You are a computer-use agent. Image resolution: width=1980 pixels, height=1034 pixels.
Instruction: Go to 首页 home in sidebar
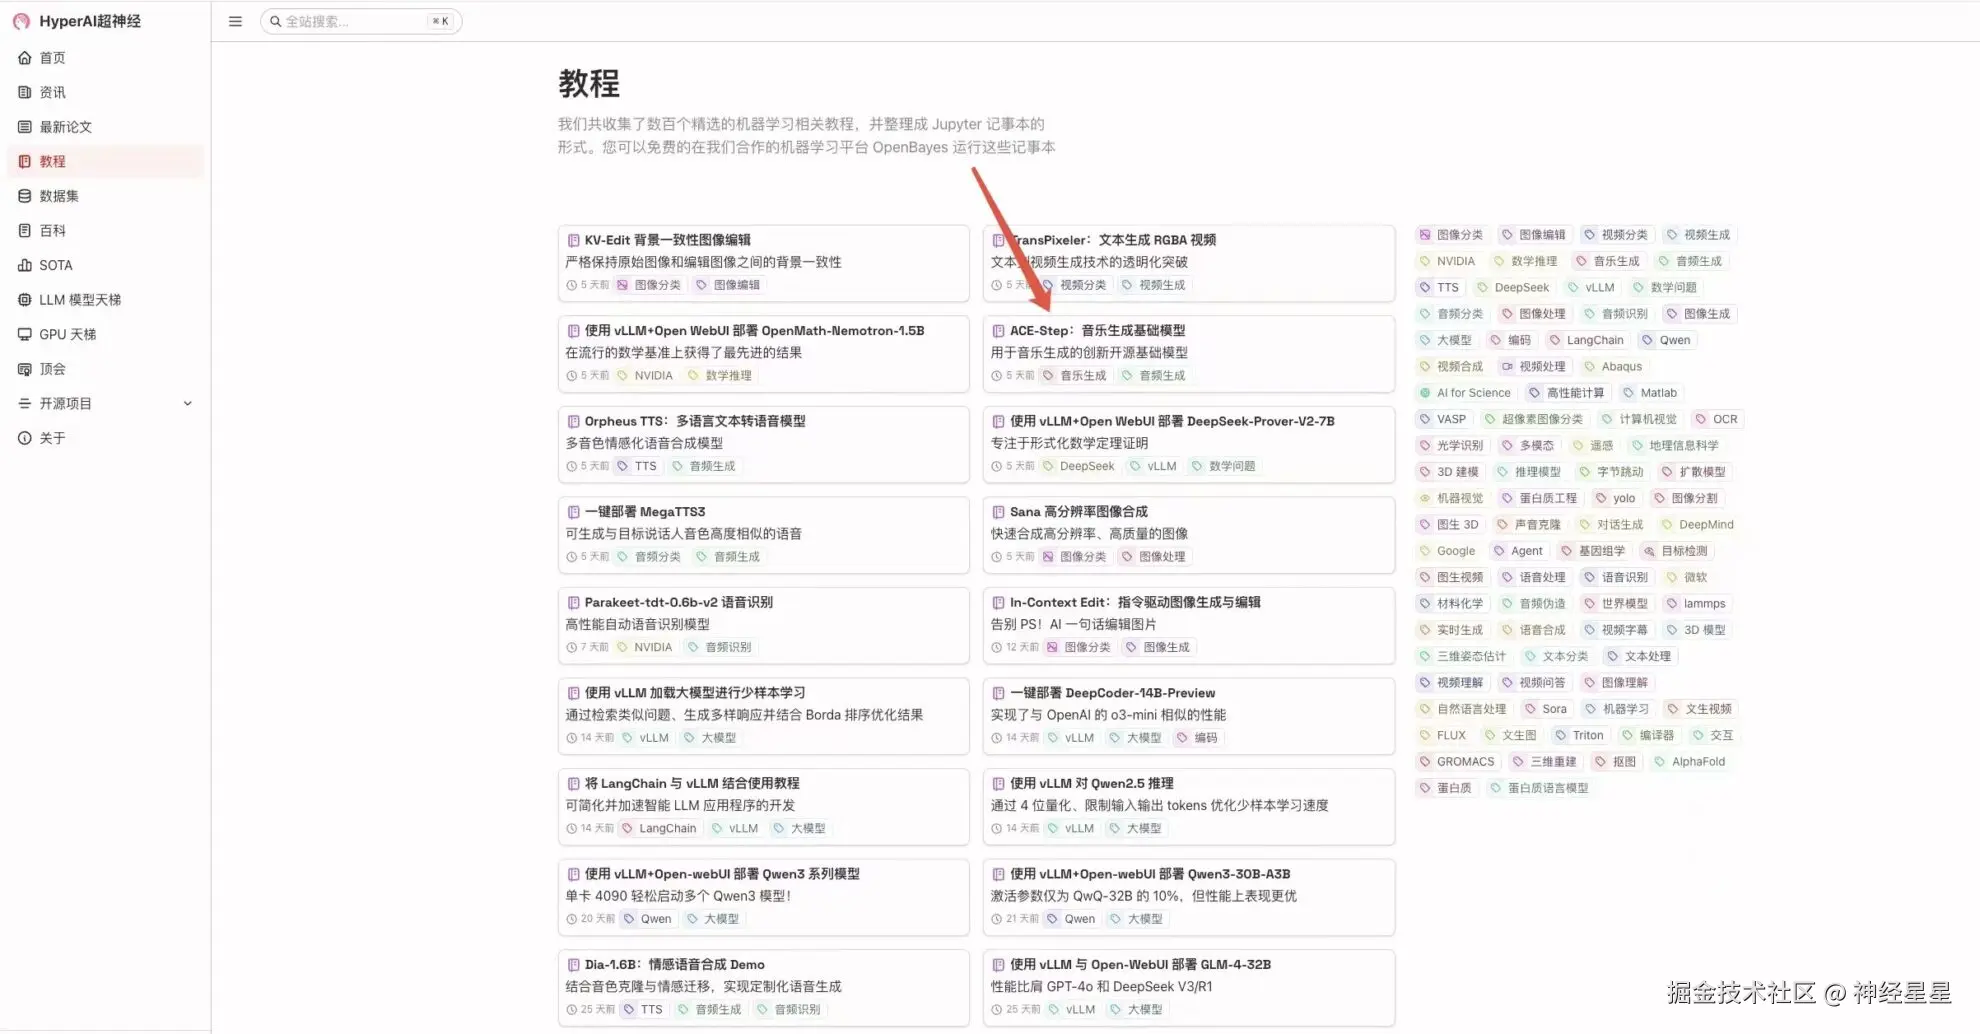click(x=105, y=58)
